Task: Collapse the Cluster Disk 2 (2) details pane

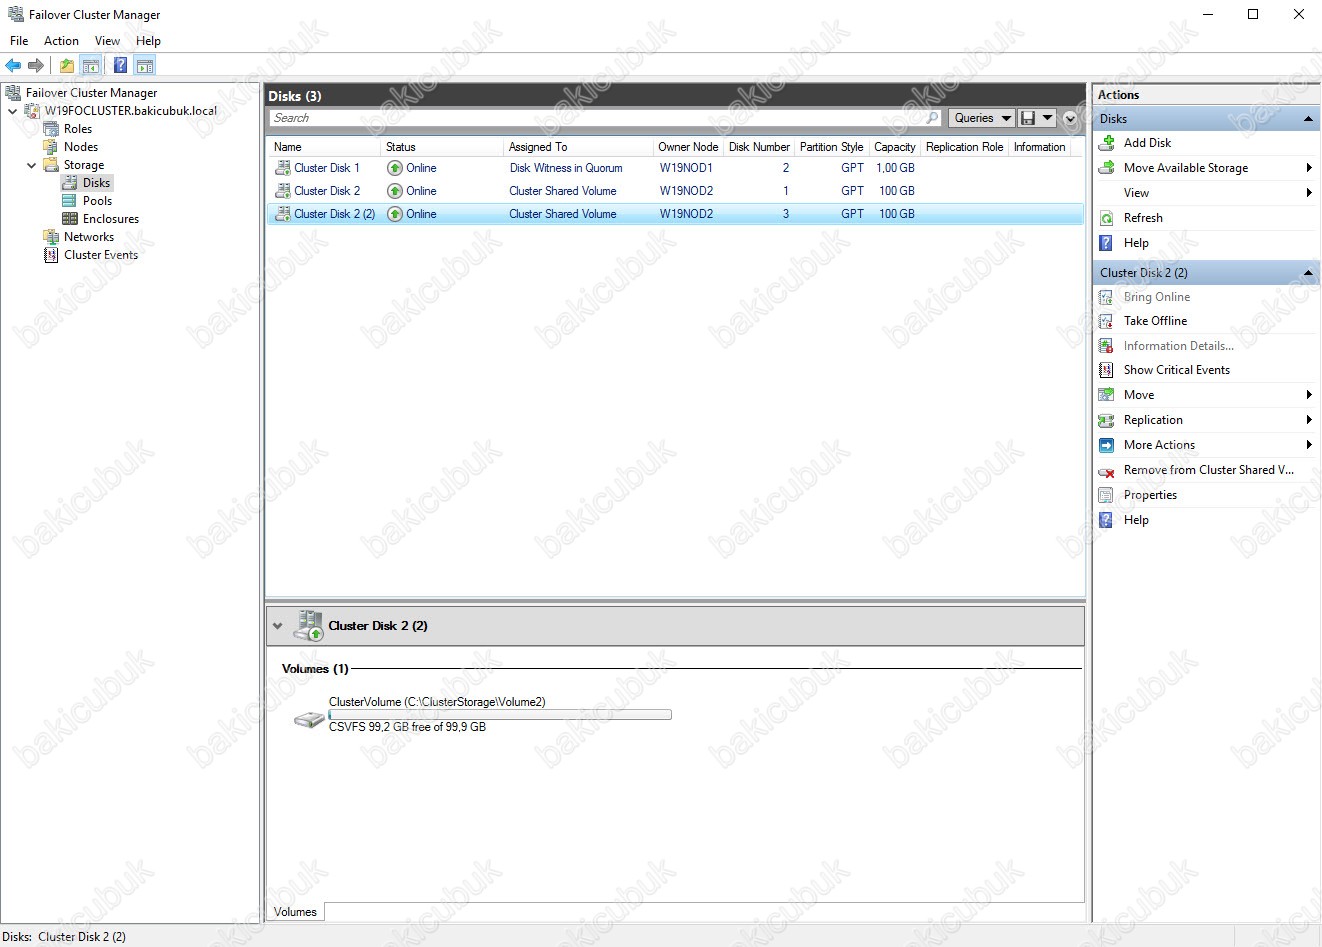Action: click(277, 626)
